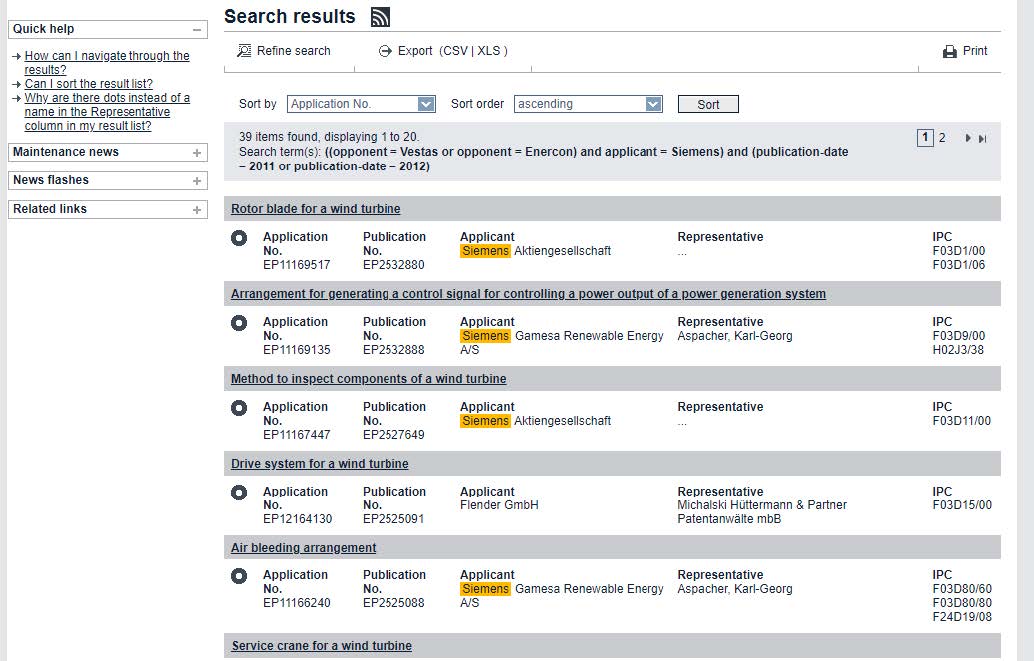The width and height of the screenshot is (1034, 661).
Task: Open 'Drive system for a wind turbine' result
Action: pos(319,464)
